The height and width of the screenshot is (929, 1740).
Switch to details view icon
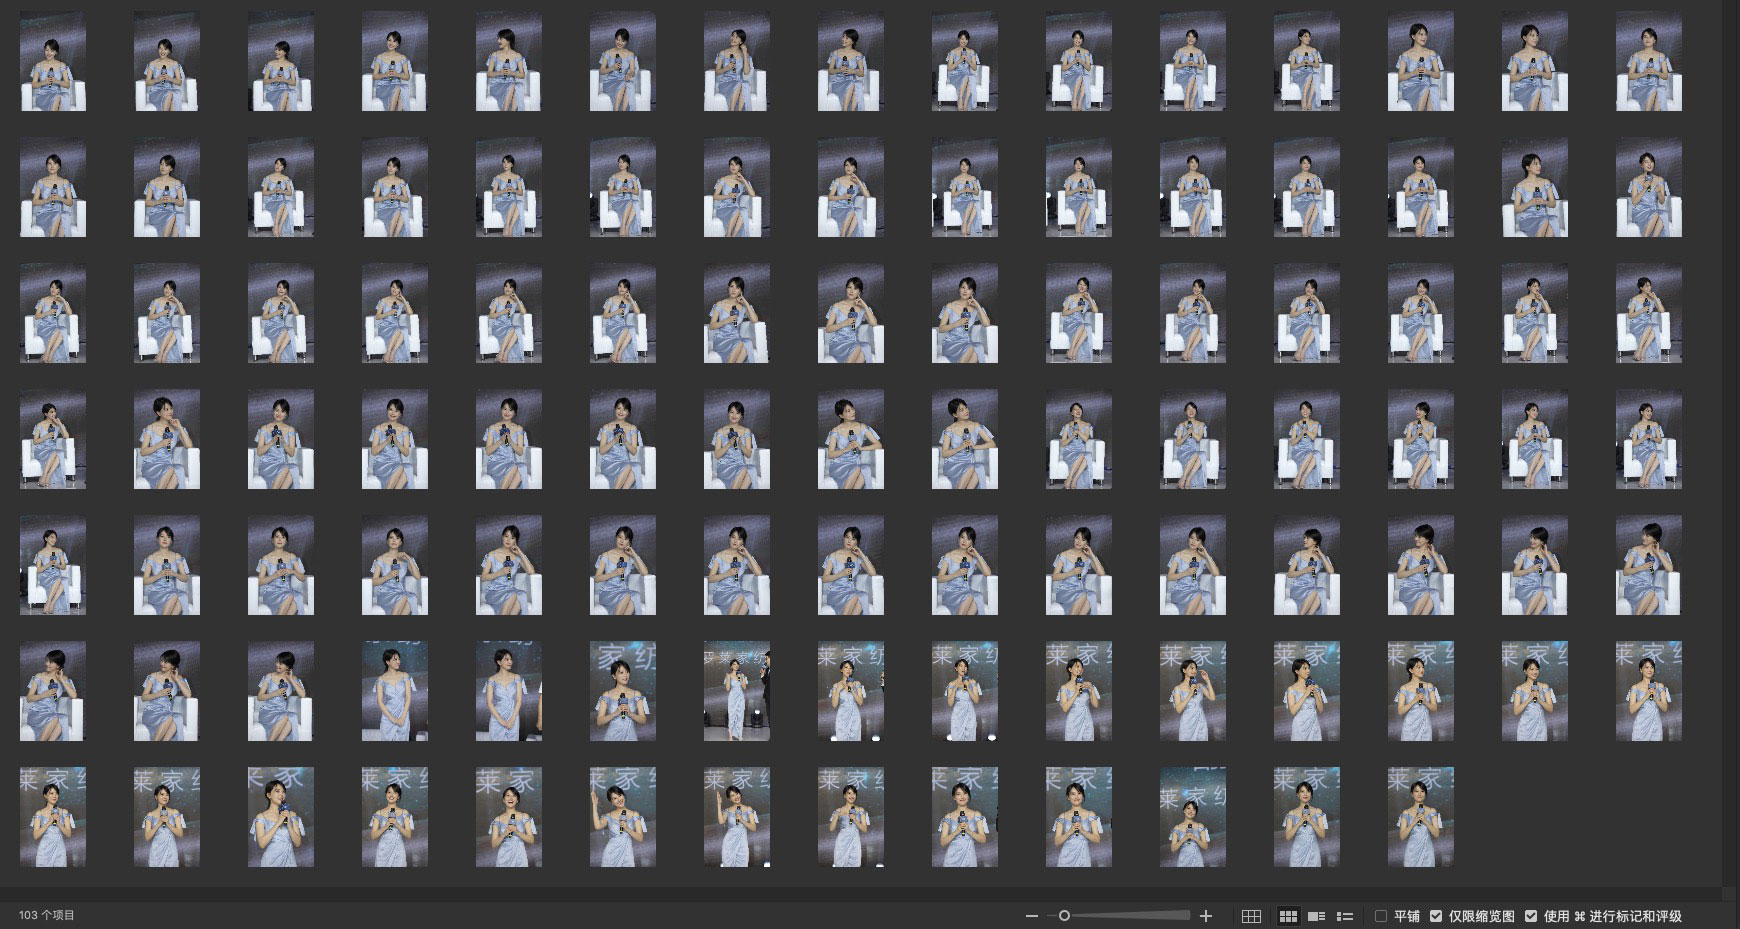pyautogui.click(x=1316, y=916)
